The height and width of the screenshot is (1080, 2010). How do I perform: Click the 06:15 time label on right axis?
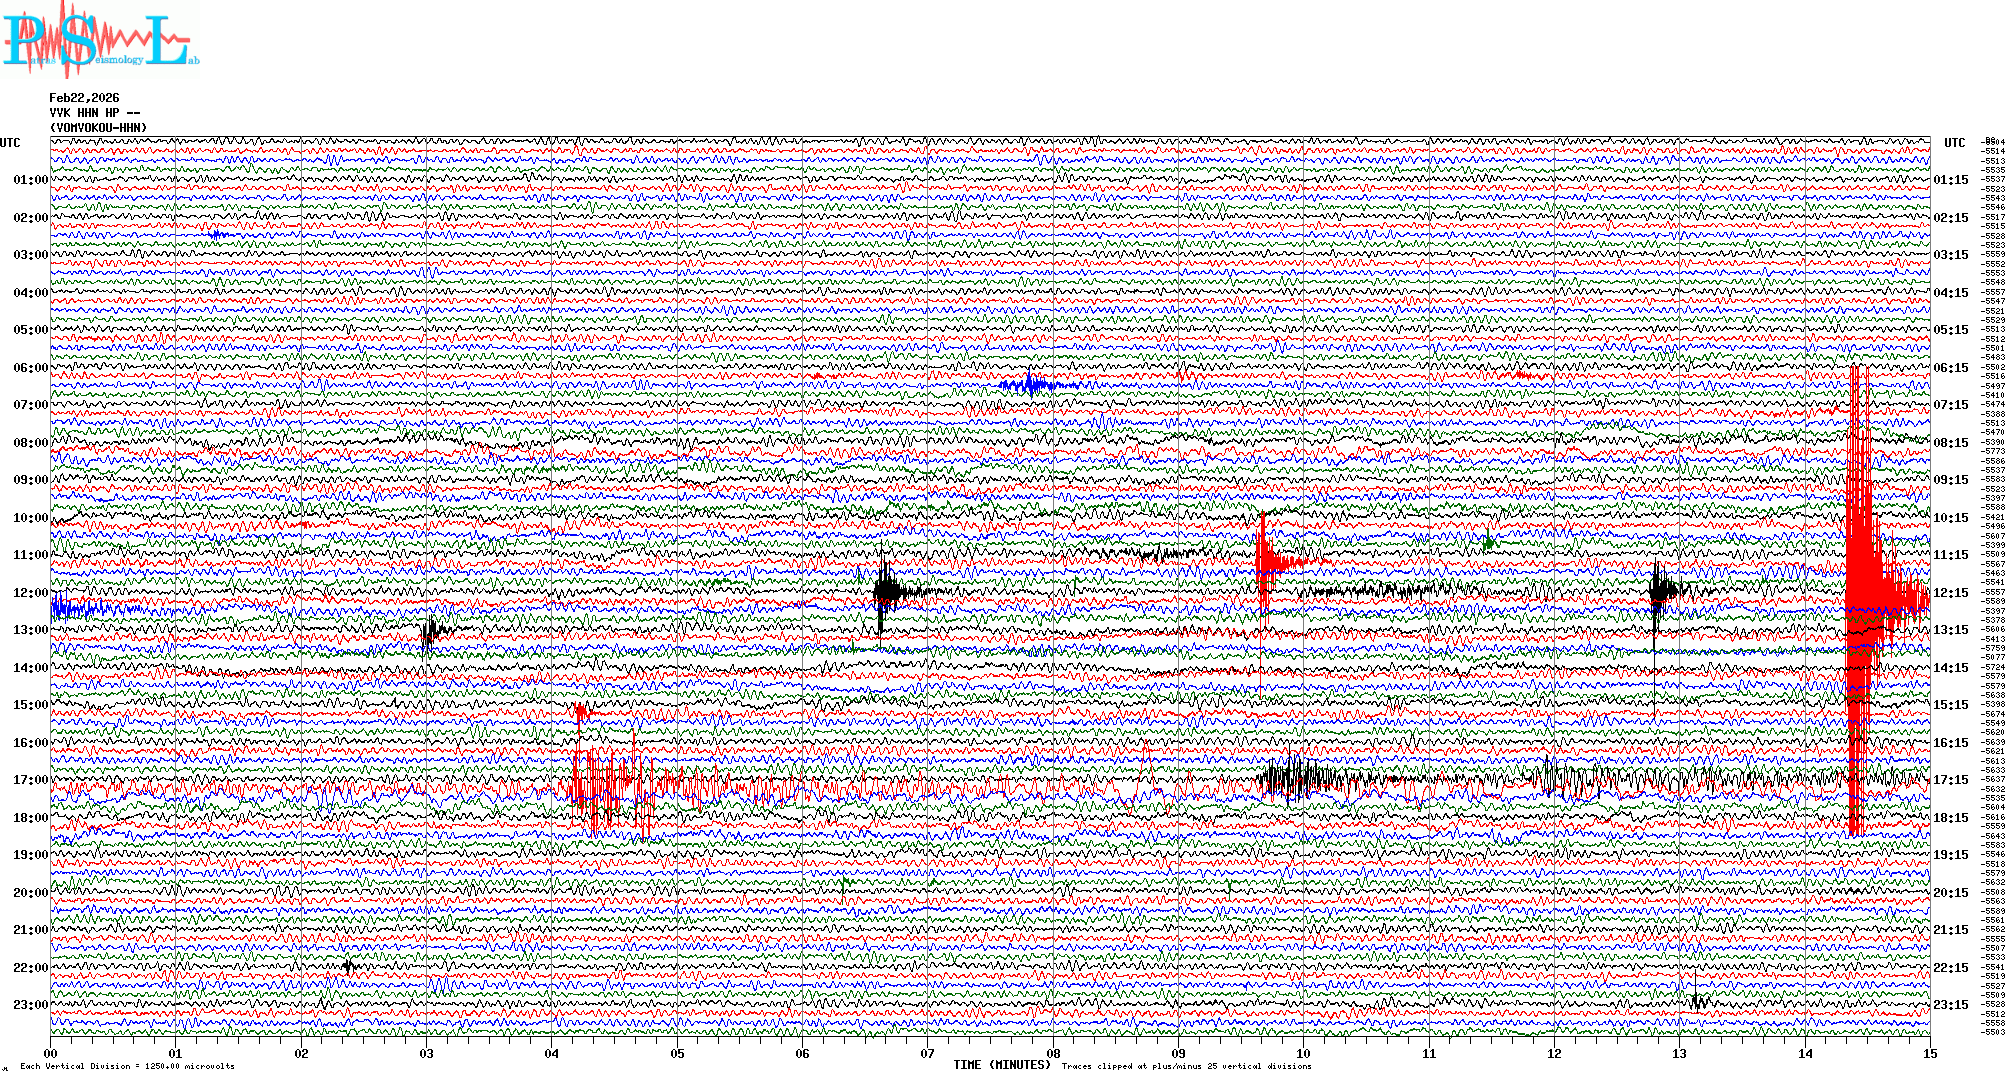pyautogui.click(x=1950, y=368)
